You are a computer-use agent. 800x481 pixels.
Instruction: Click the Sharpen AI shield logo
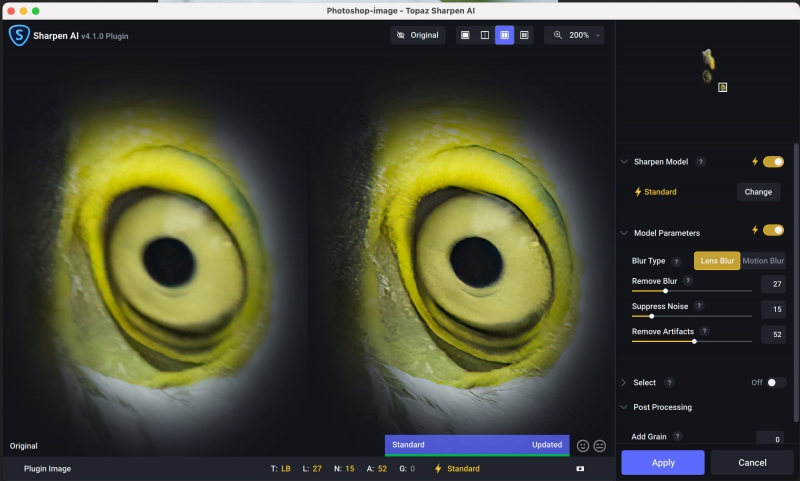[x=19, y=35]
